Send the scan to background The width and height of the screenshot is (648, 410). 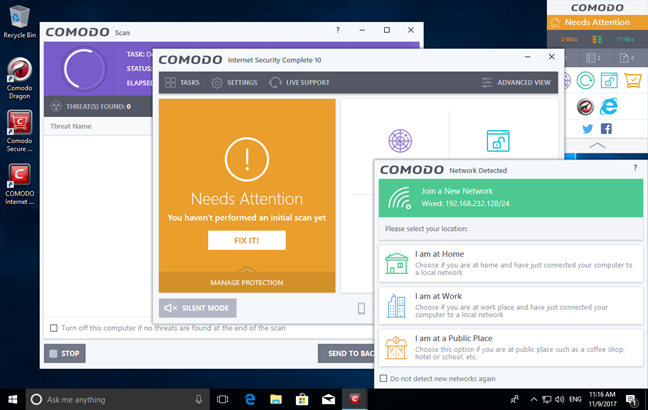coord(346,353)
